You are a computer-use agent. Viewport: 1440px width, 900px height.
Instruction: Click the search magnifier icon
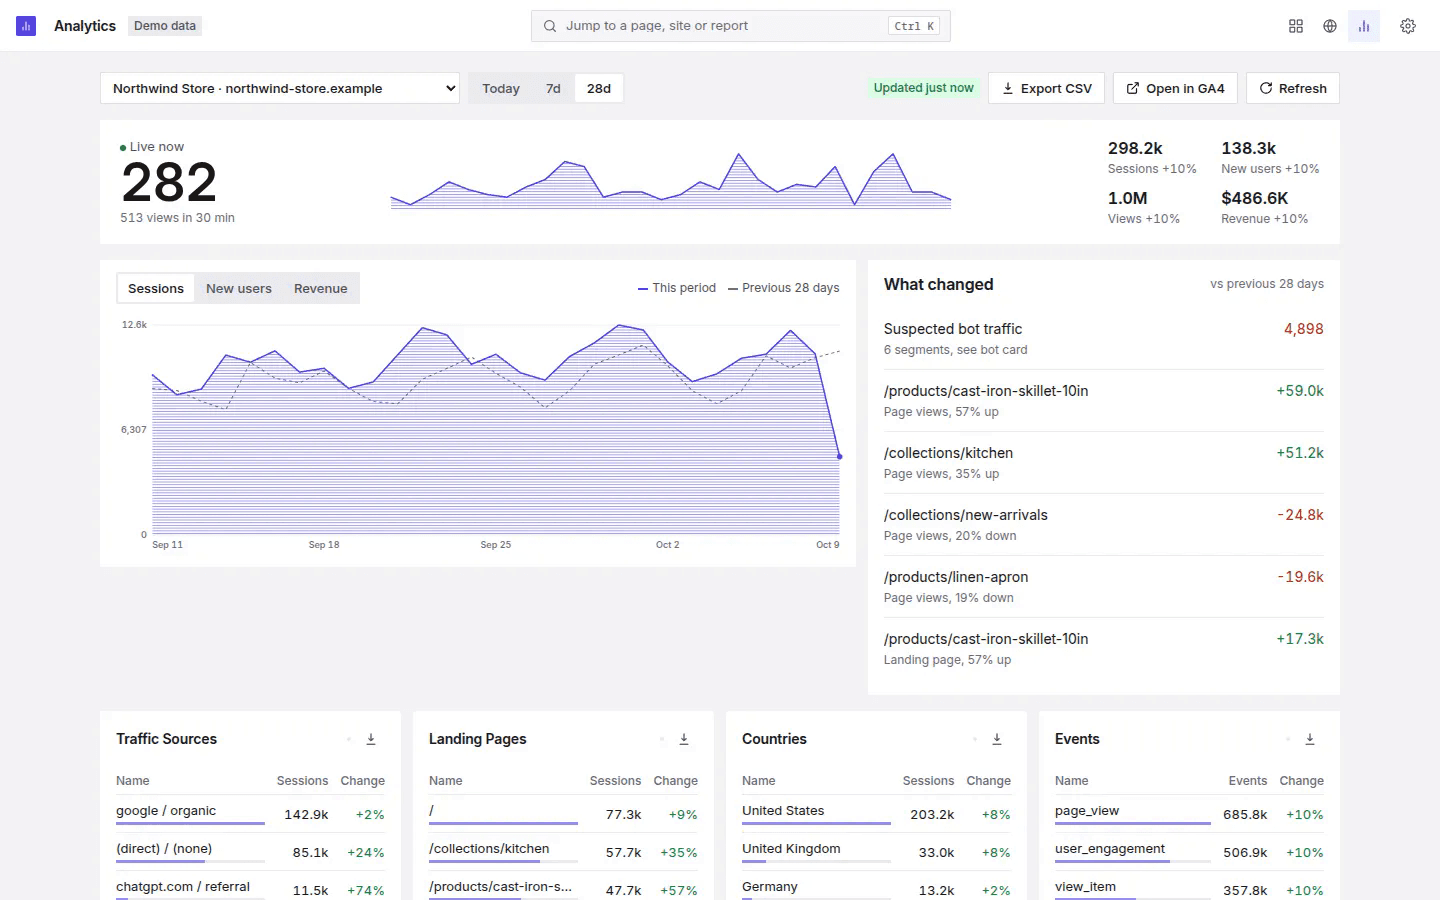tap(550, 26)
